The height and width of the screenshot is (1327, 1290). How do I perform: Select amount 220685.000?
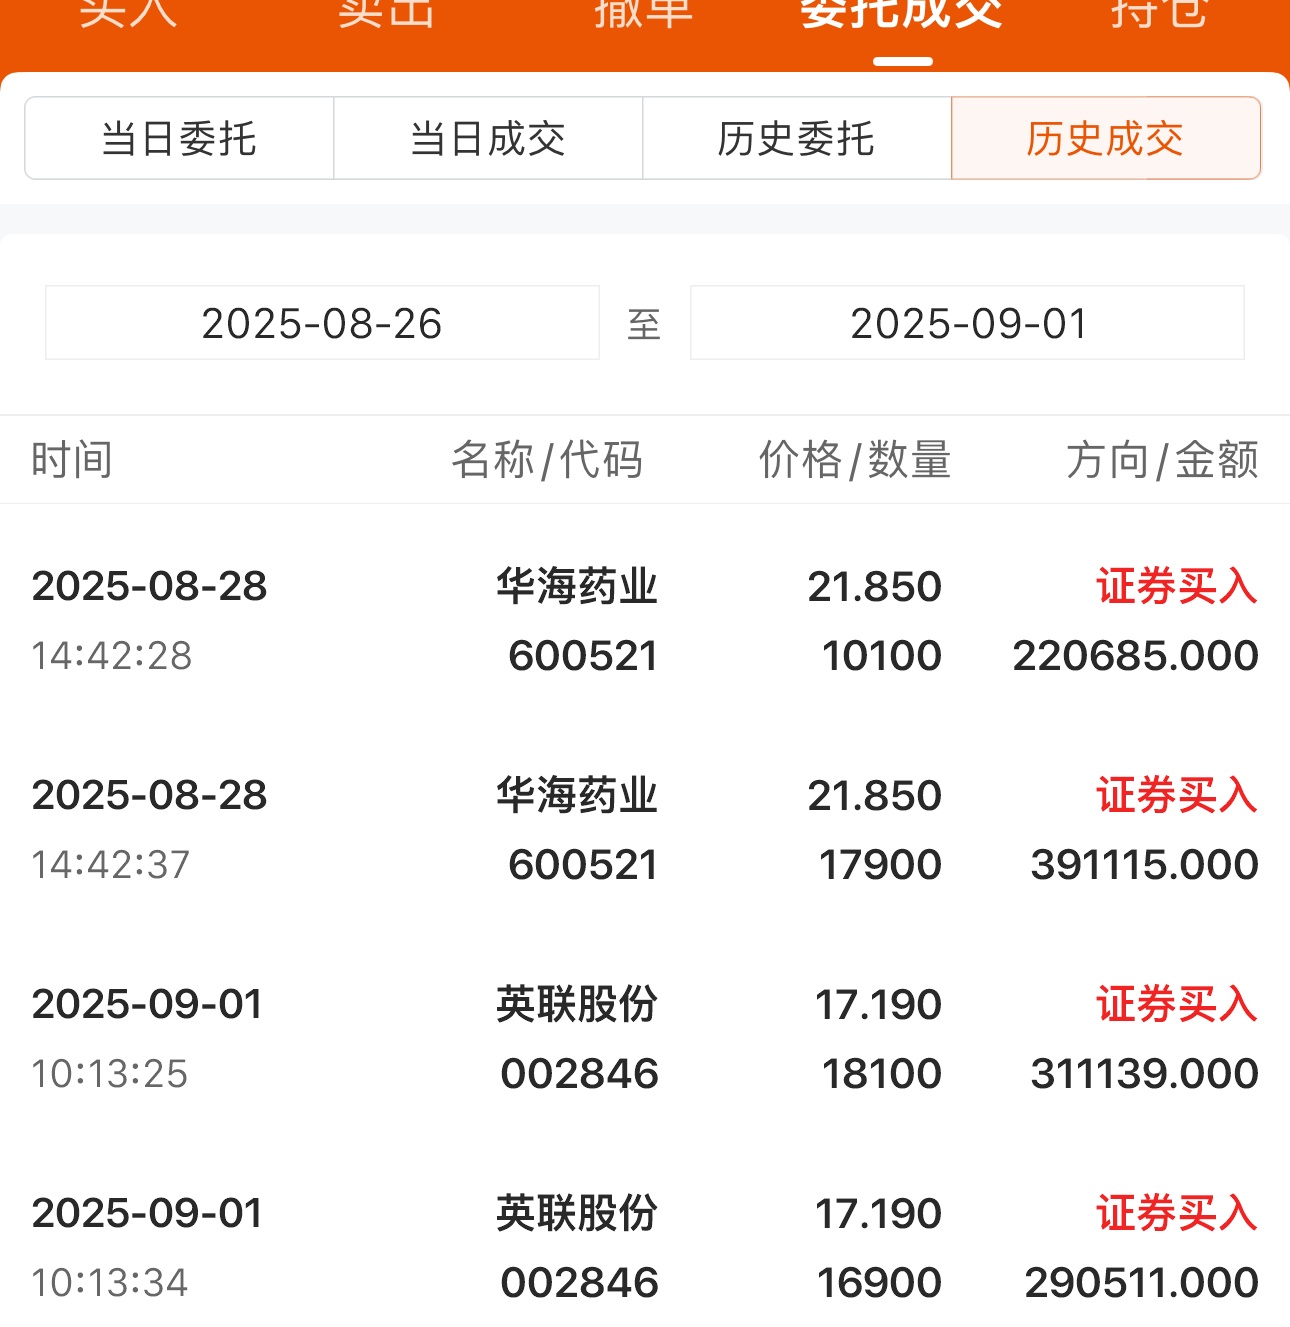pos(1135,656)
